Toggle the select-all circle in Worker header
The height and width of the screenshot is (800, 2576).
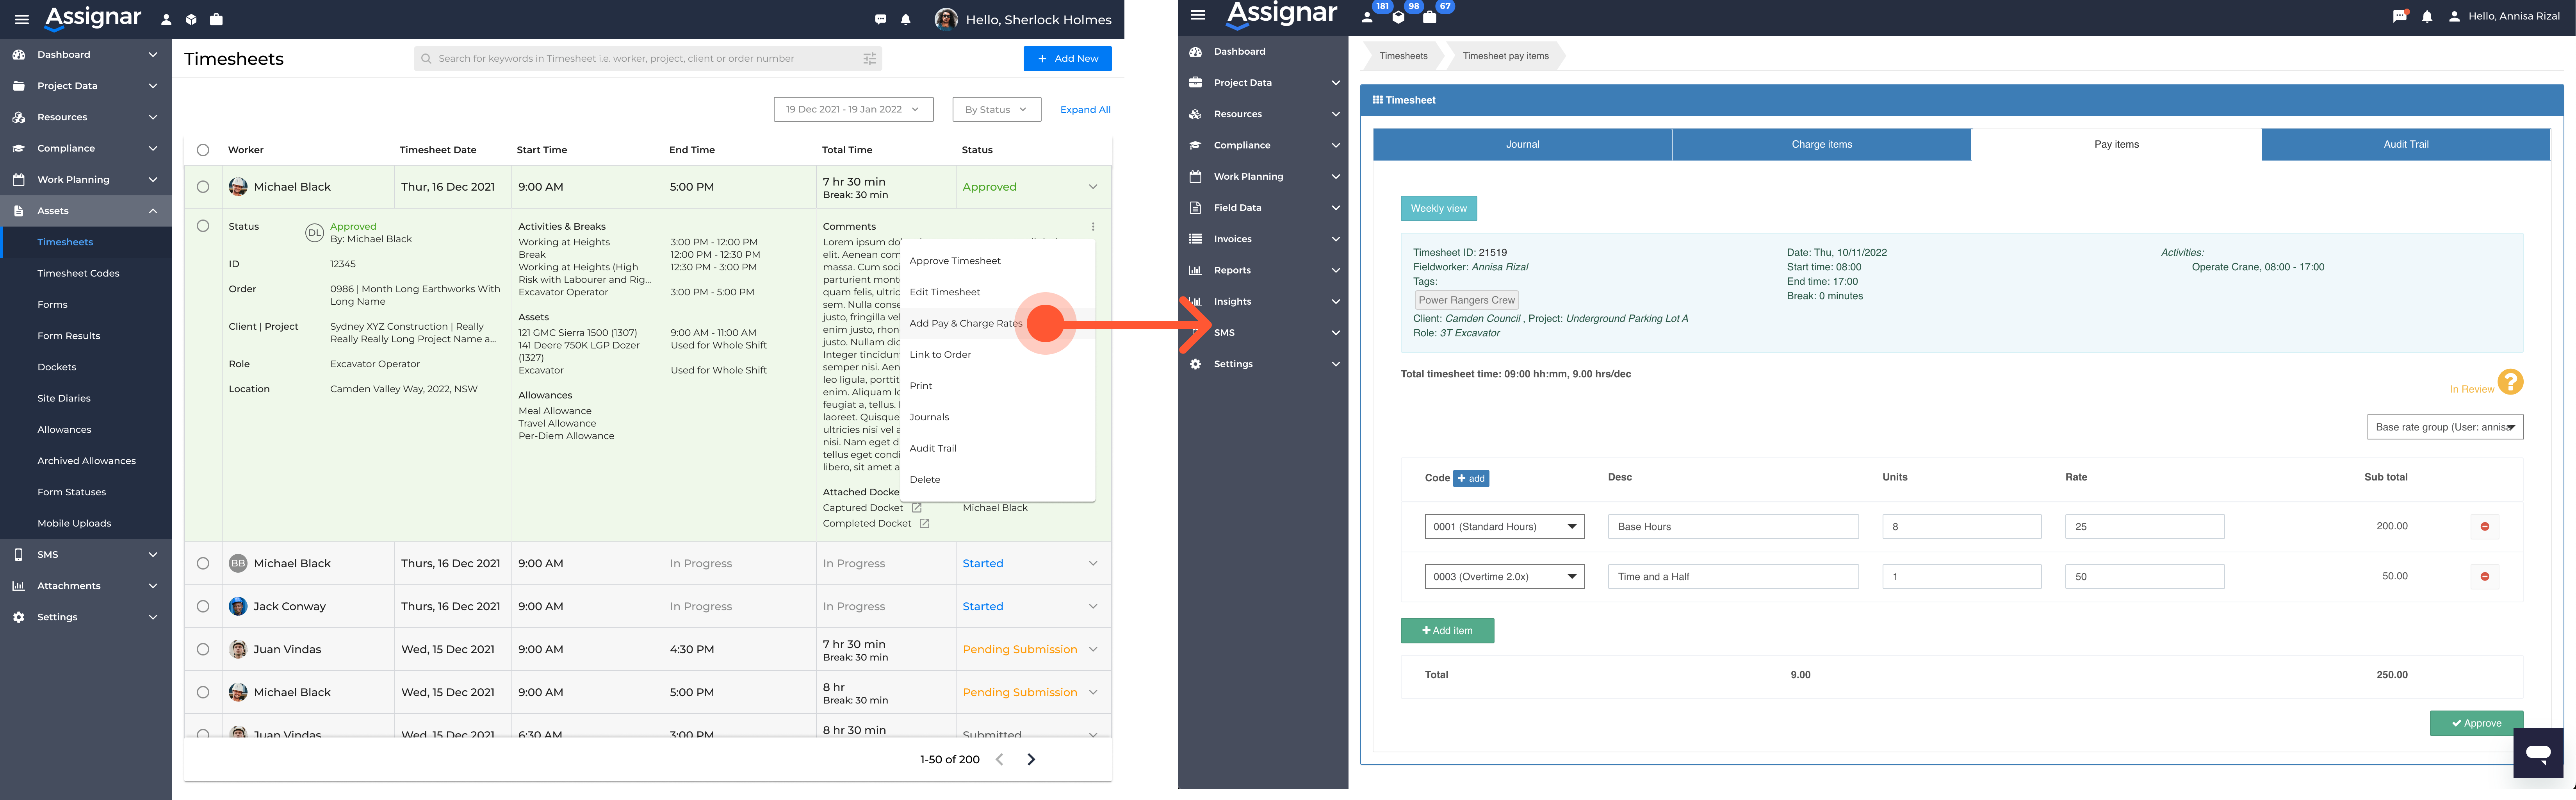coord(203,150)
